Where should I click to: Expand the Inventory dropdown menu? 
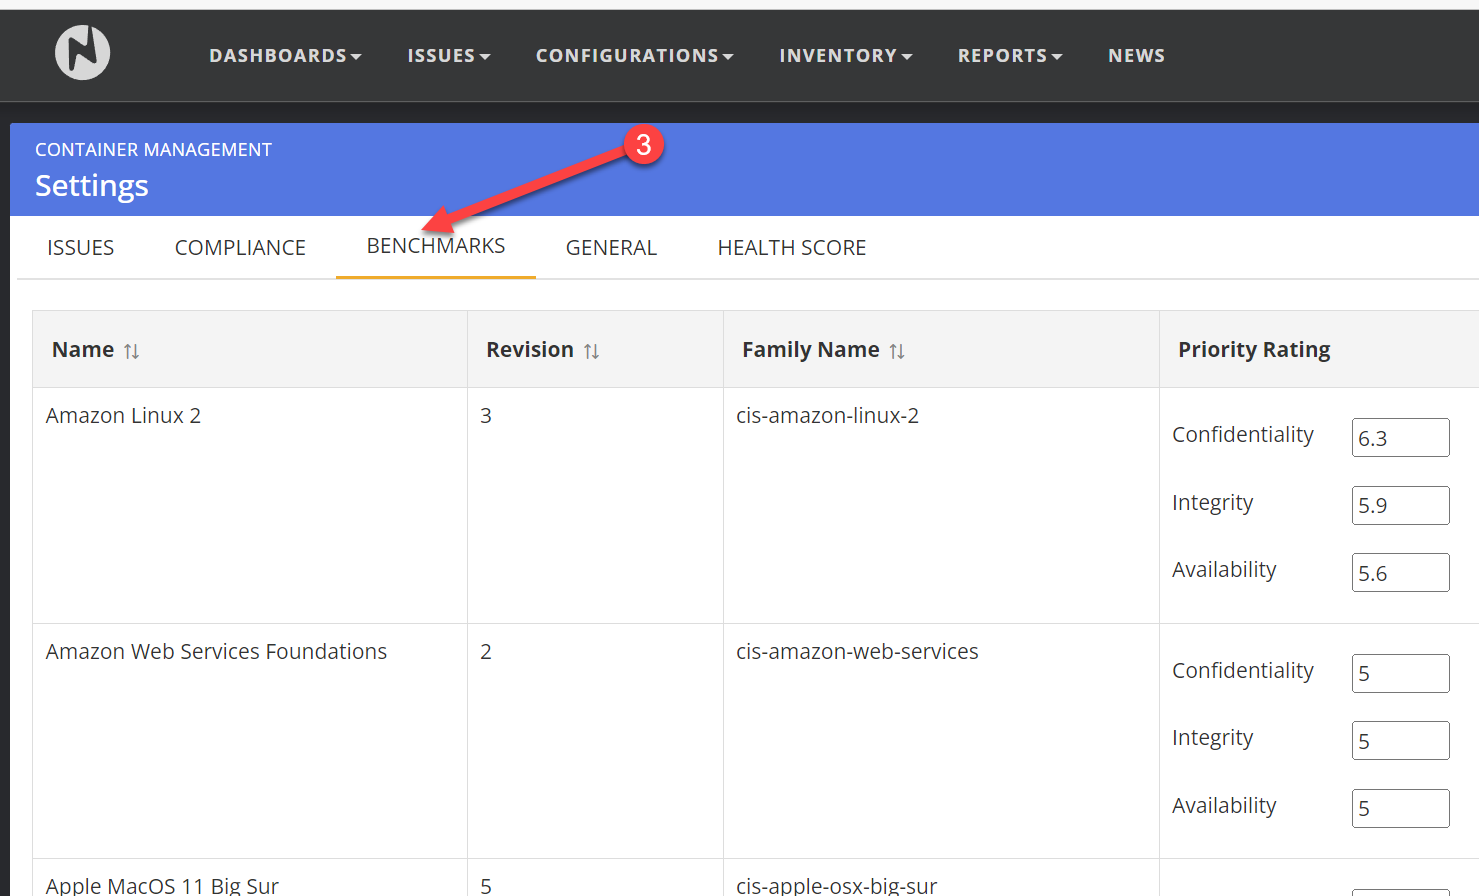click(x=845, y=56)
